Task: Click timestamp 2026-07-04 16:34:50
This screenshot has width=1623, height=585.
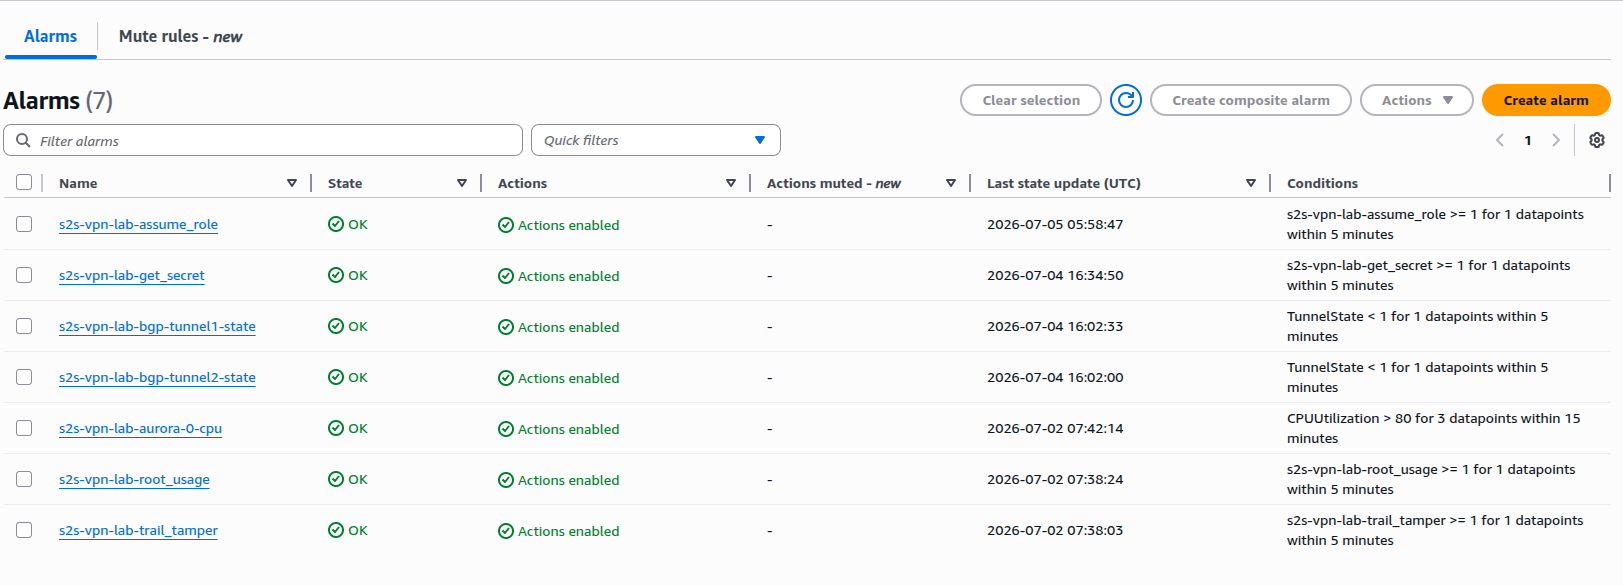Action: point(1055,275)
